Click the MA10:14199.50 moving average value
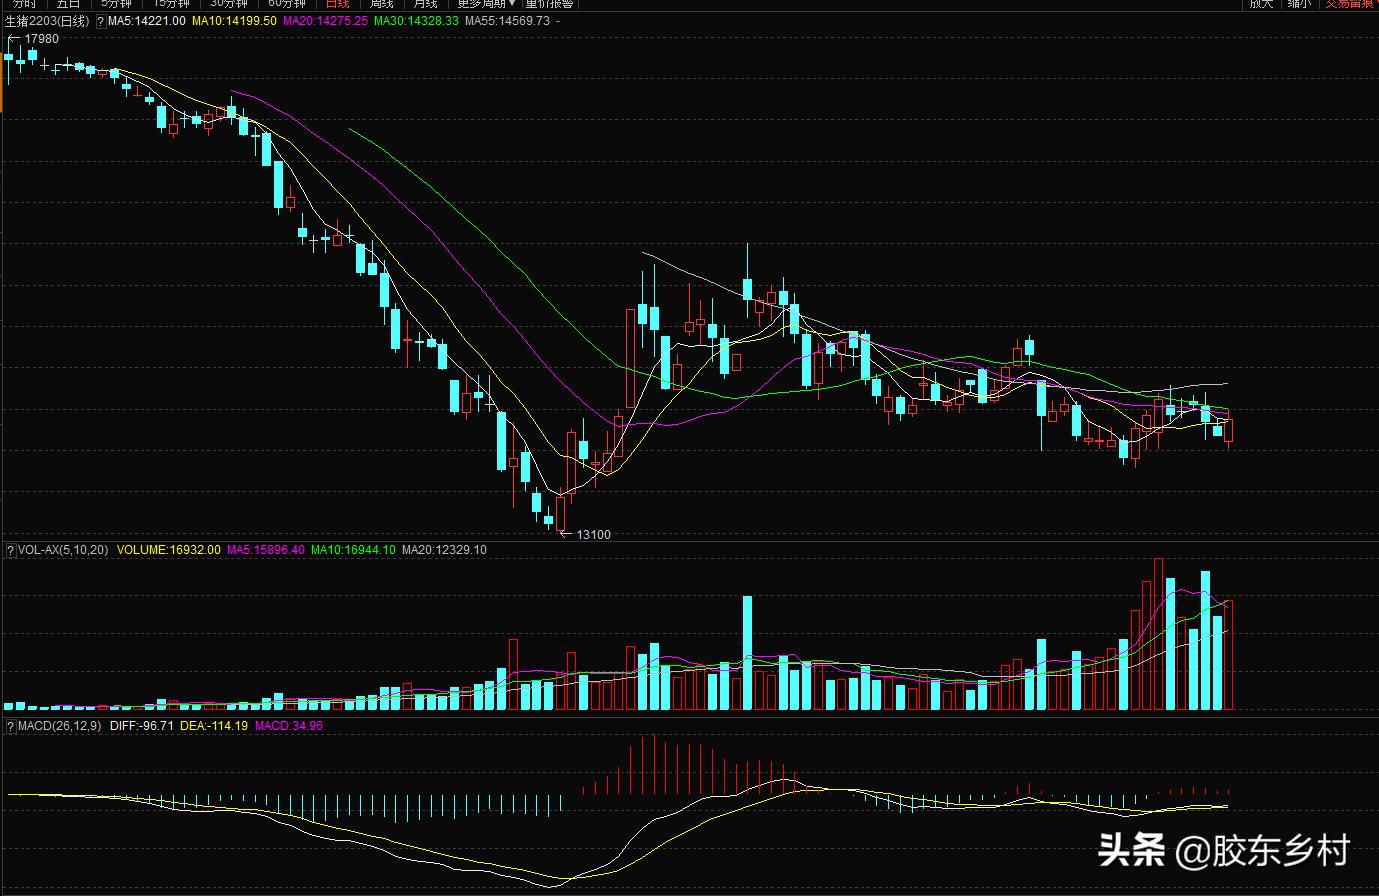1379x896 pixels. (x=234, y=21)
